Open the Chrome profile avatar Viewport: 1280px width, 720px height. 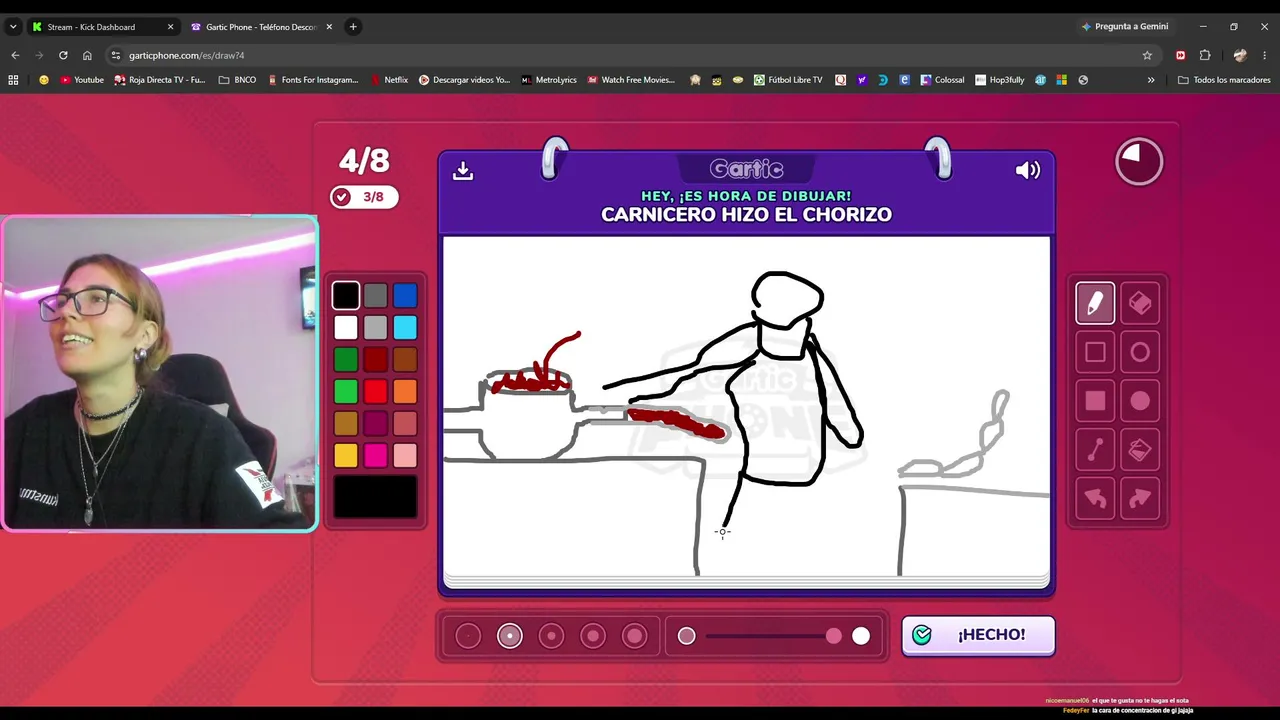1240,55
